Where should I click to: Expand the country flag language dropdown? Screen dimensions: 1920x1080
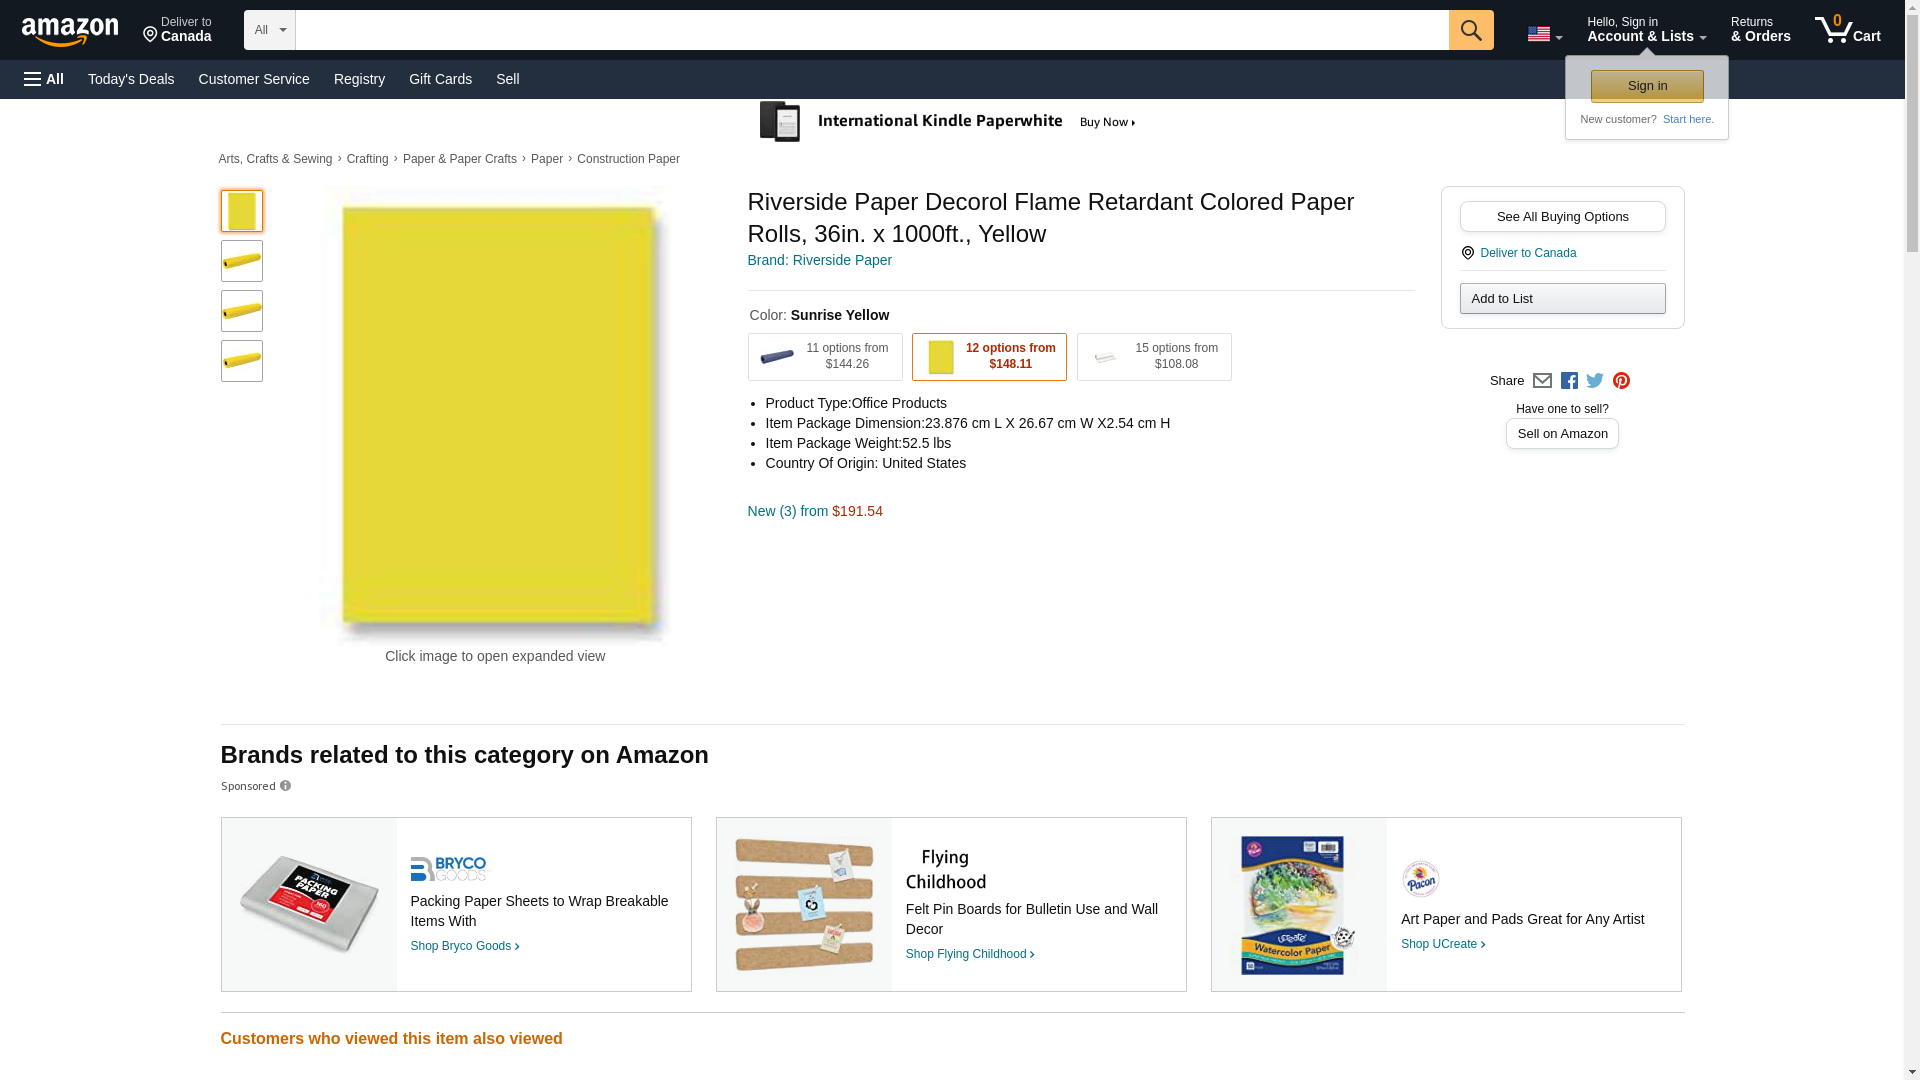(1544, 35)
